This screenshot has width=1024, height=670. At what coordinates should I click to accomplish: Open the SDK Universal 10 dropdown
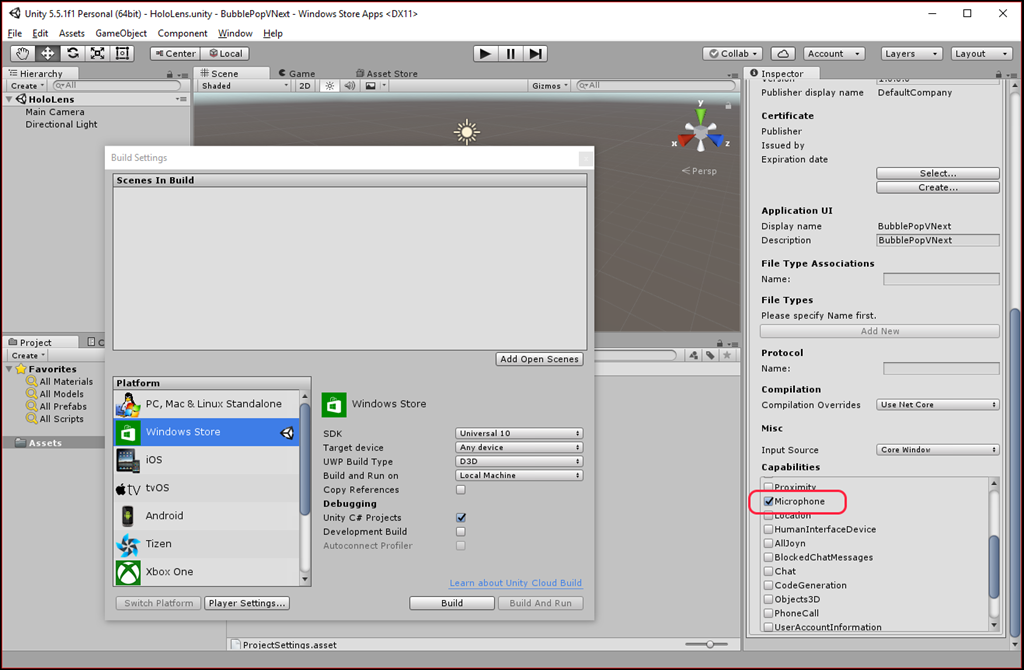coord(519,434)
